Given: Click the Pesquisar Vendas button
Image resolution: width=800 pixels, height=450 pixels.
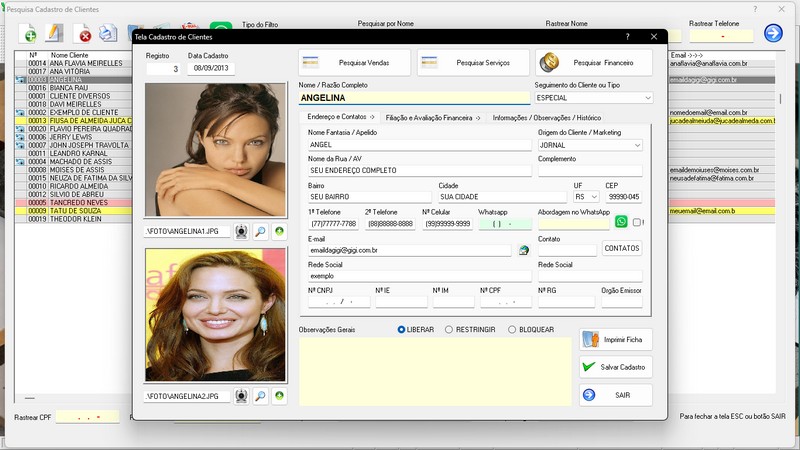Looking at the screenshot, I should pos(355,63).
